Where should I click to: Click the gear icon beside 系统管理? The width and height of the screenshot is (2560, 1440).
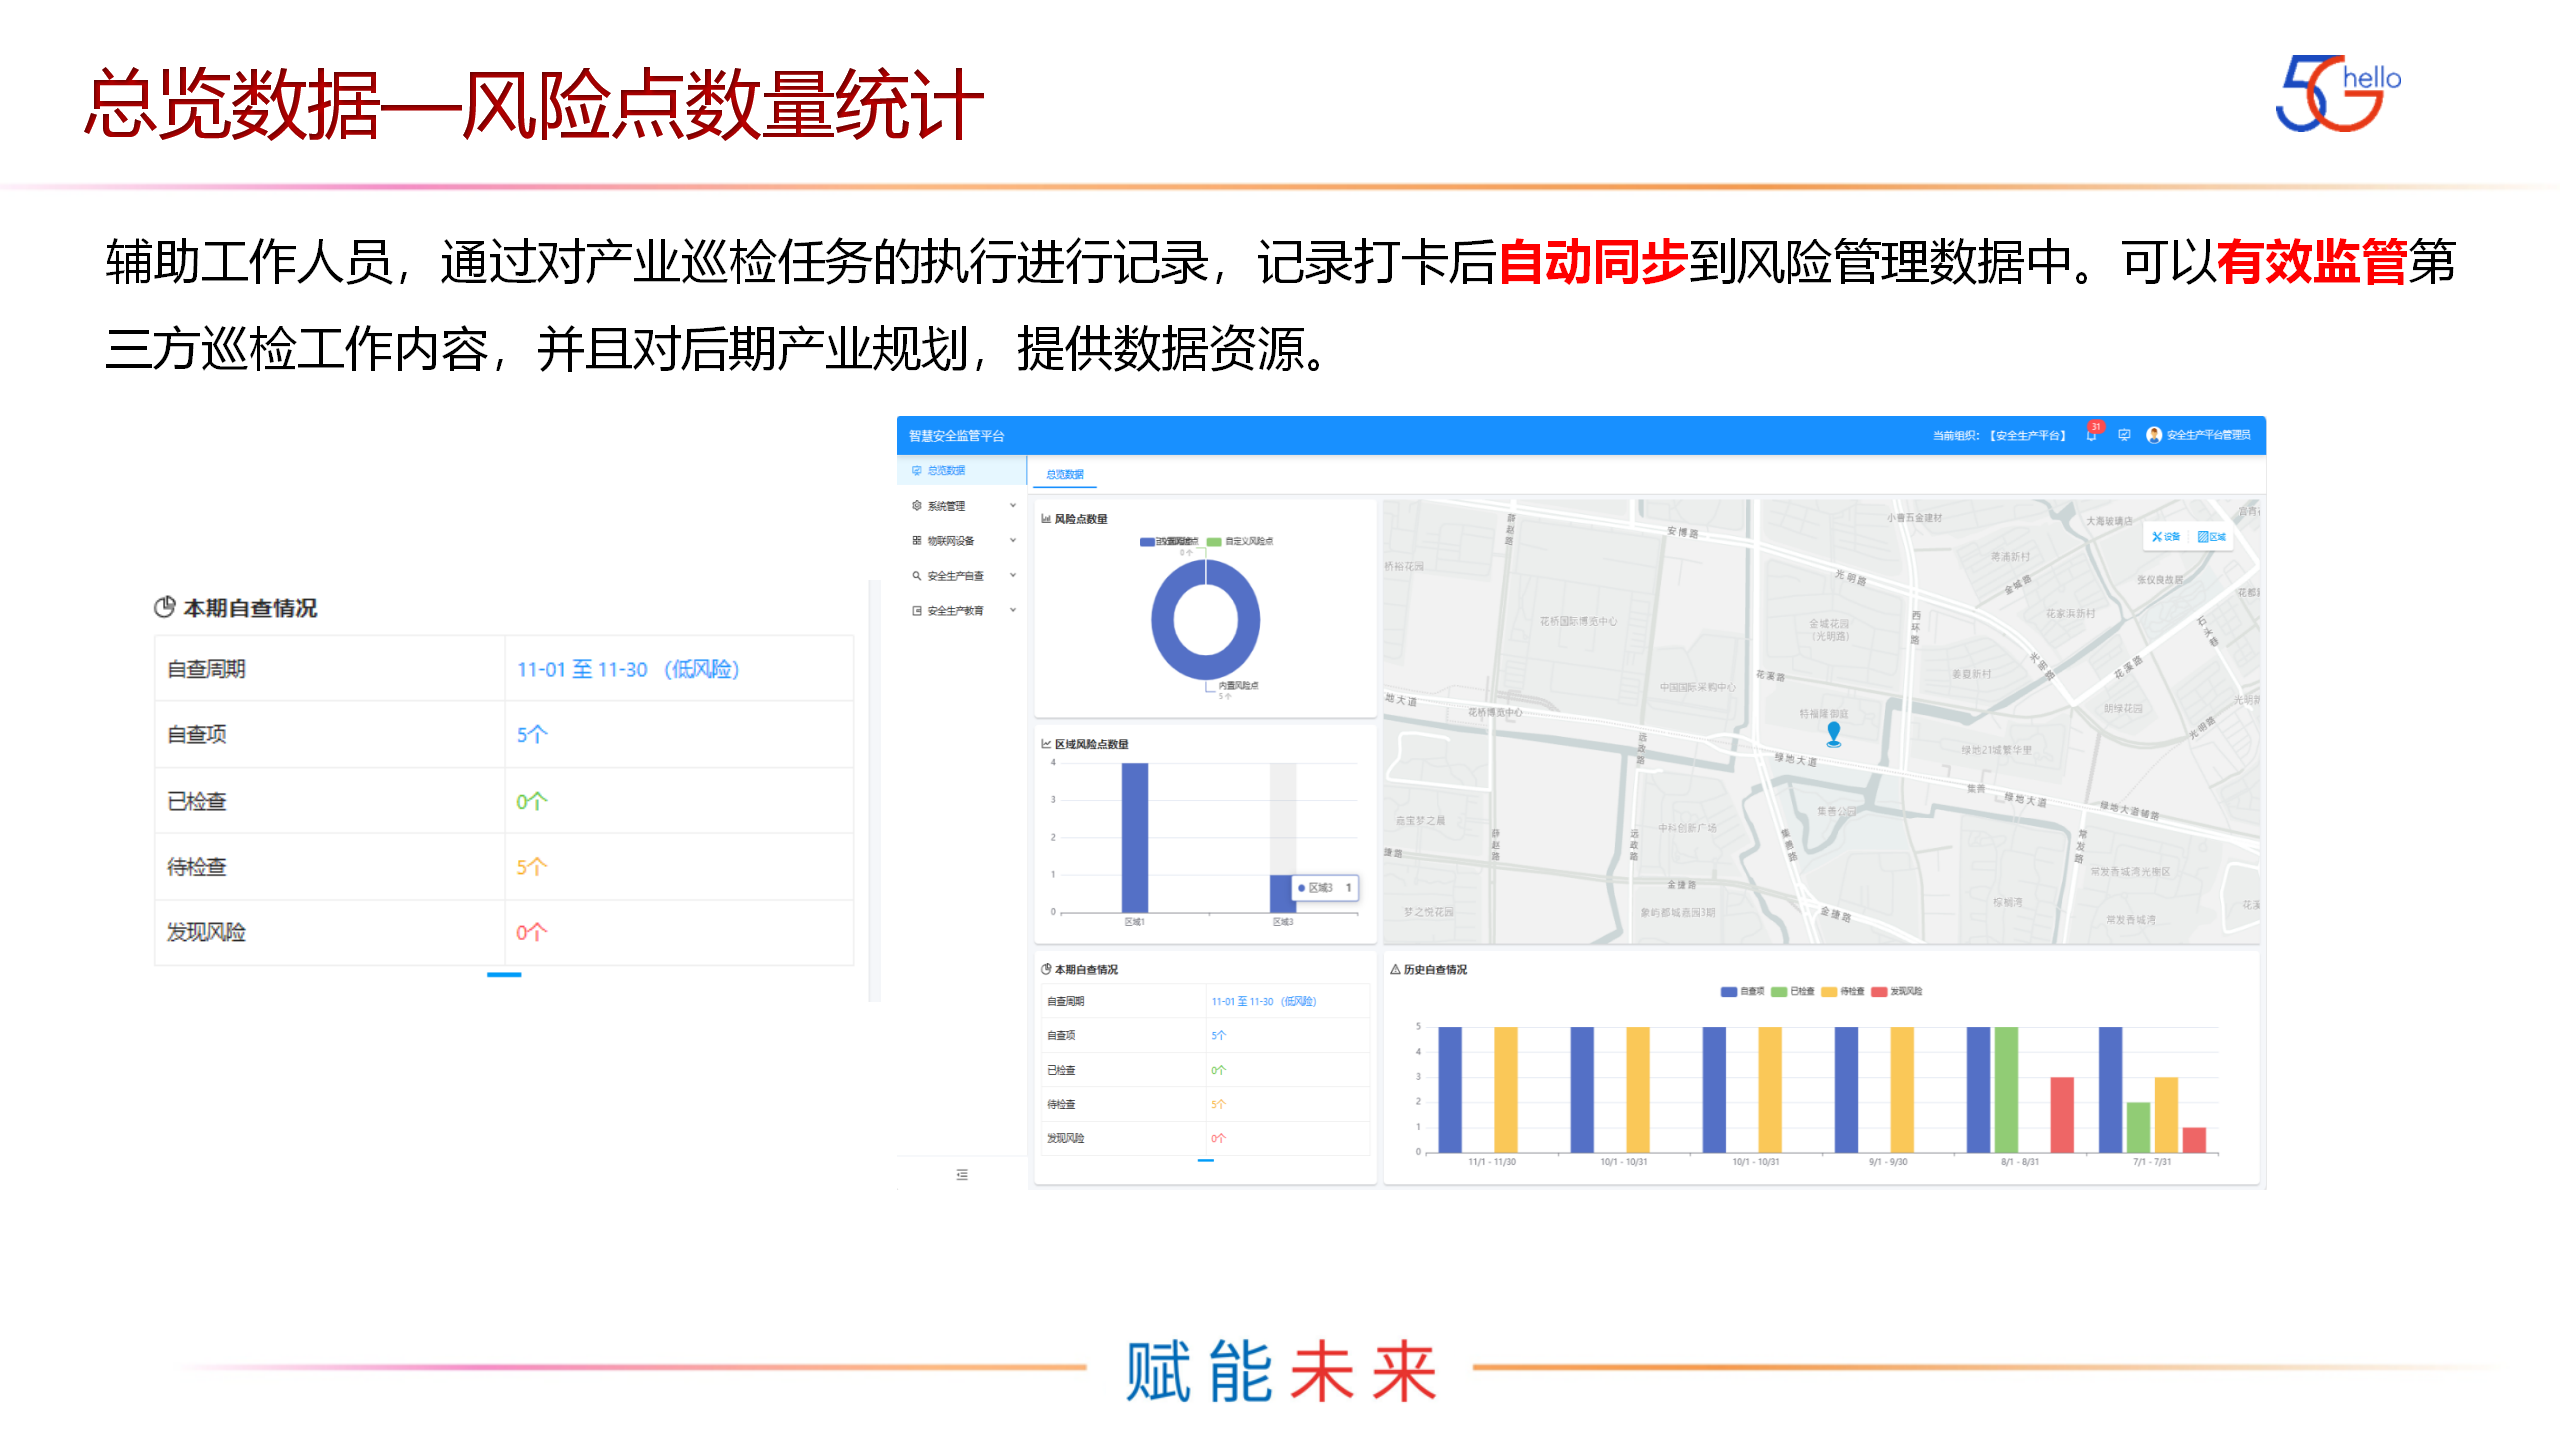coord(916,506)
